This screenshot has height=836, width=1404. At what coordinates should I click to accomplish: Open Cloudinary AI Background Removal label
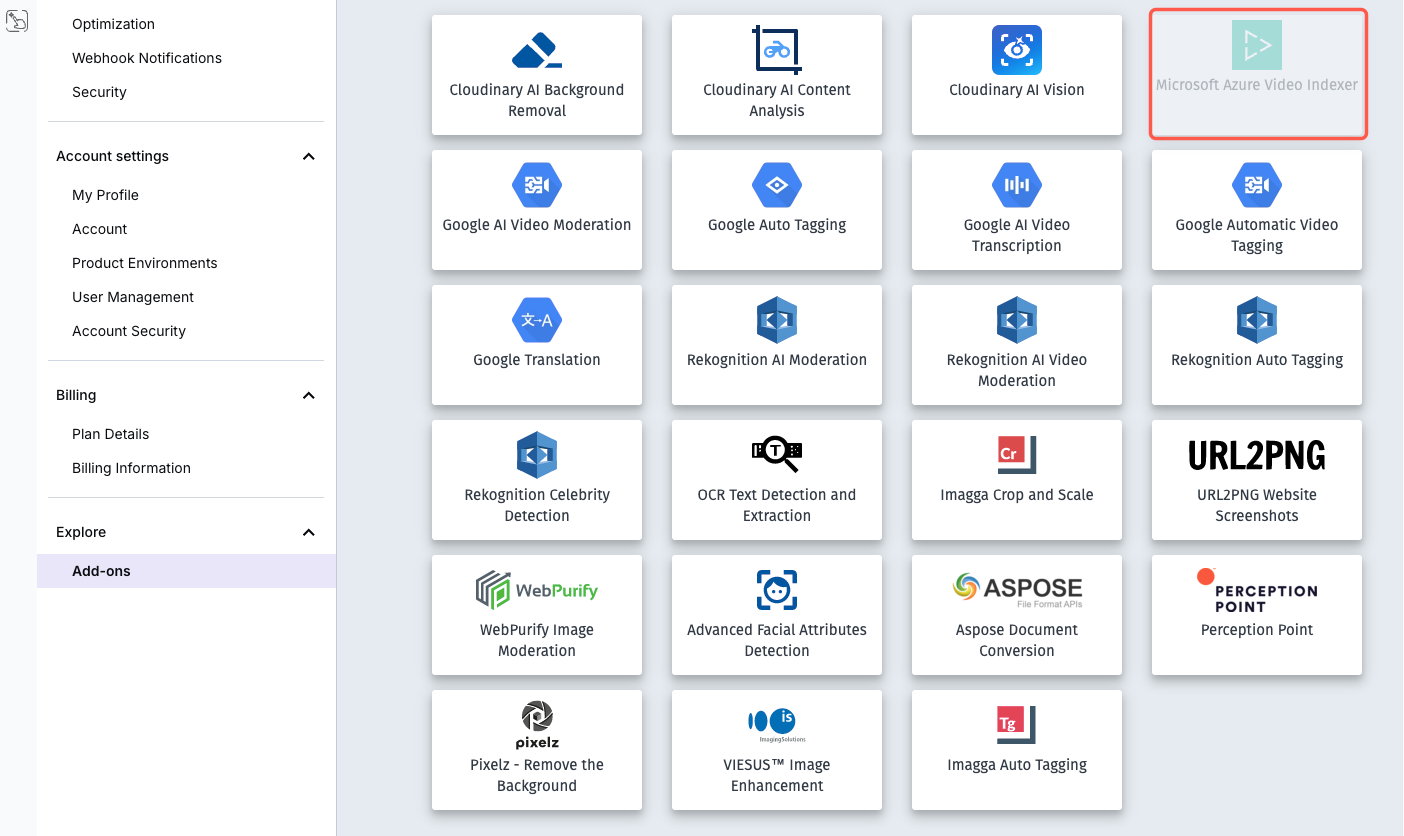click(x=537, y=100)
